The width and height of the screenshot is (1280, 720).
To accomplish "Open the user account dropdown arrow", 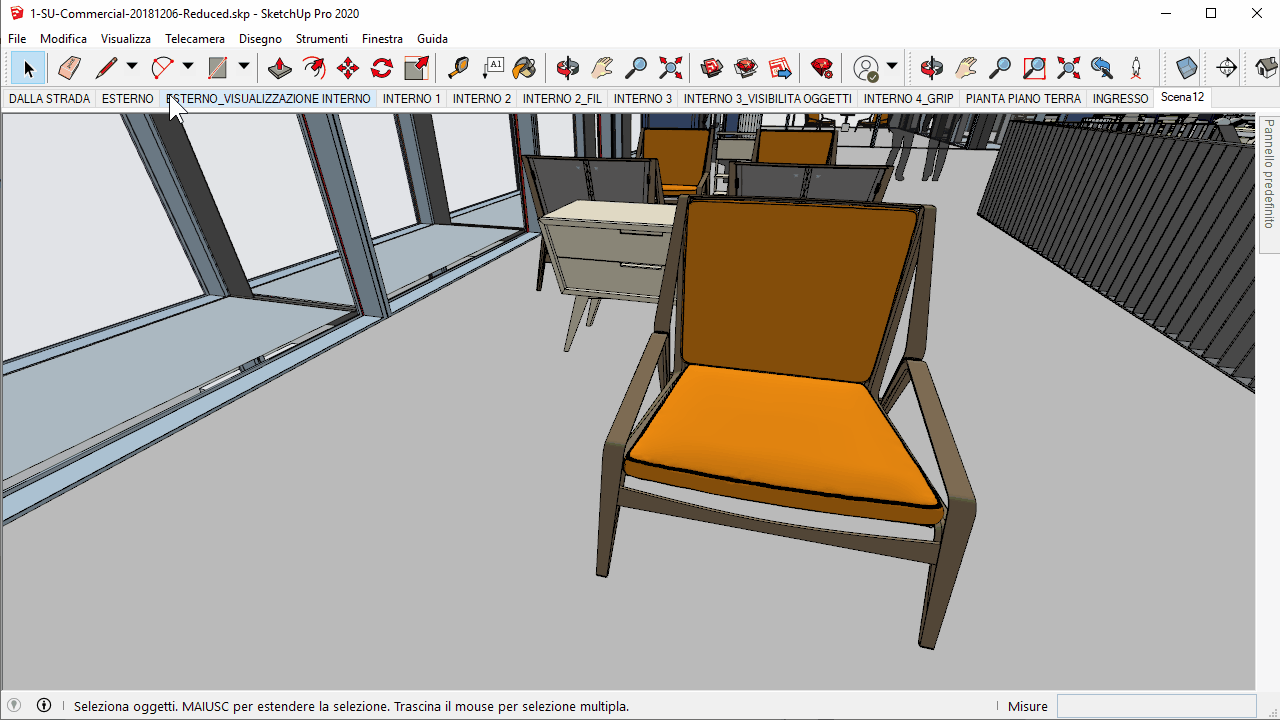I will point(892,67).
